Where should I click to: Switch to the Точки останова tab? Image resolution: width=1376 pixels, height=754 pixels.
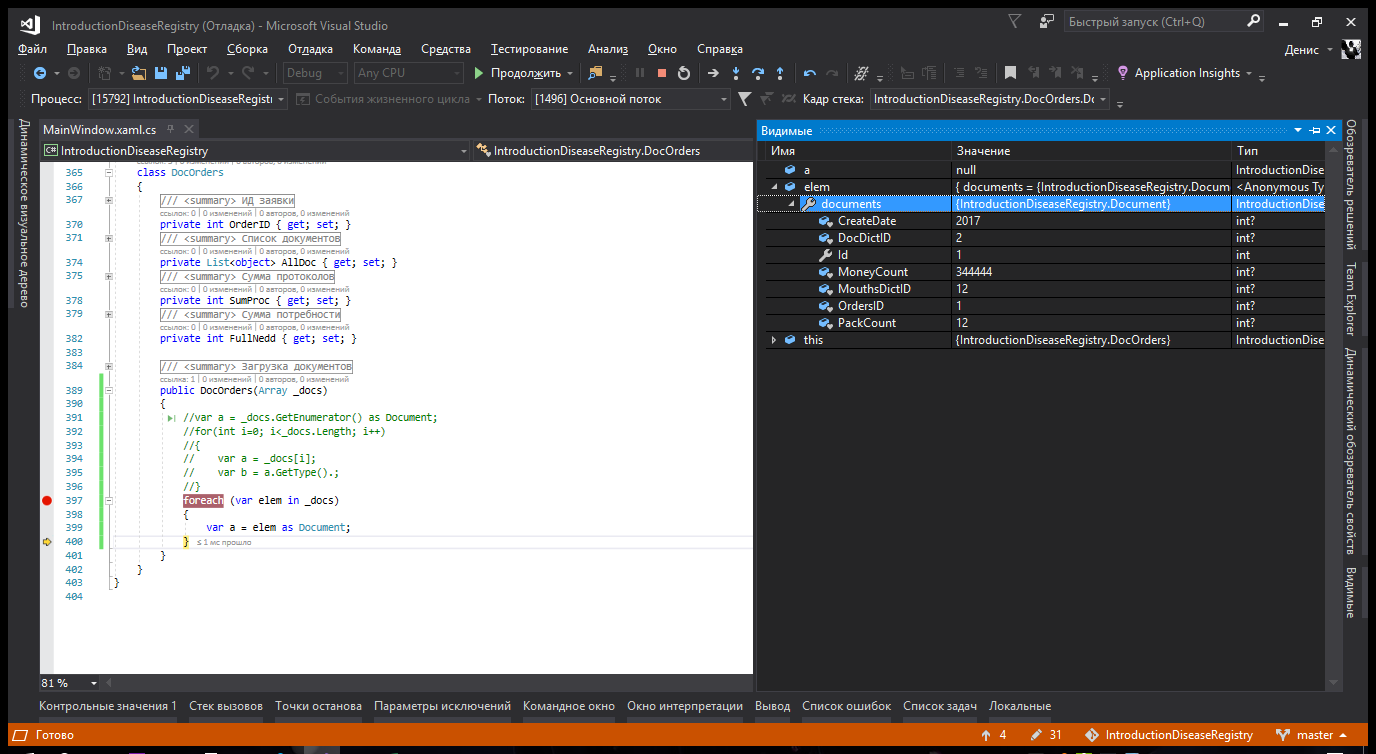pos(318,706)
